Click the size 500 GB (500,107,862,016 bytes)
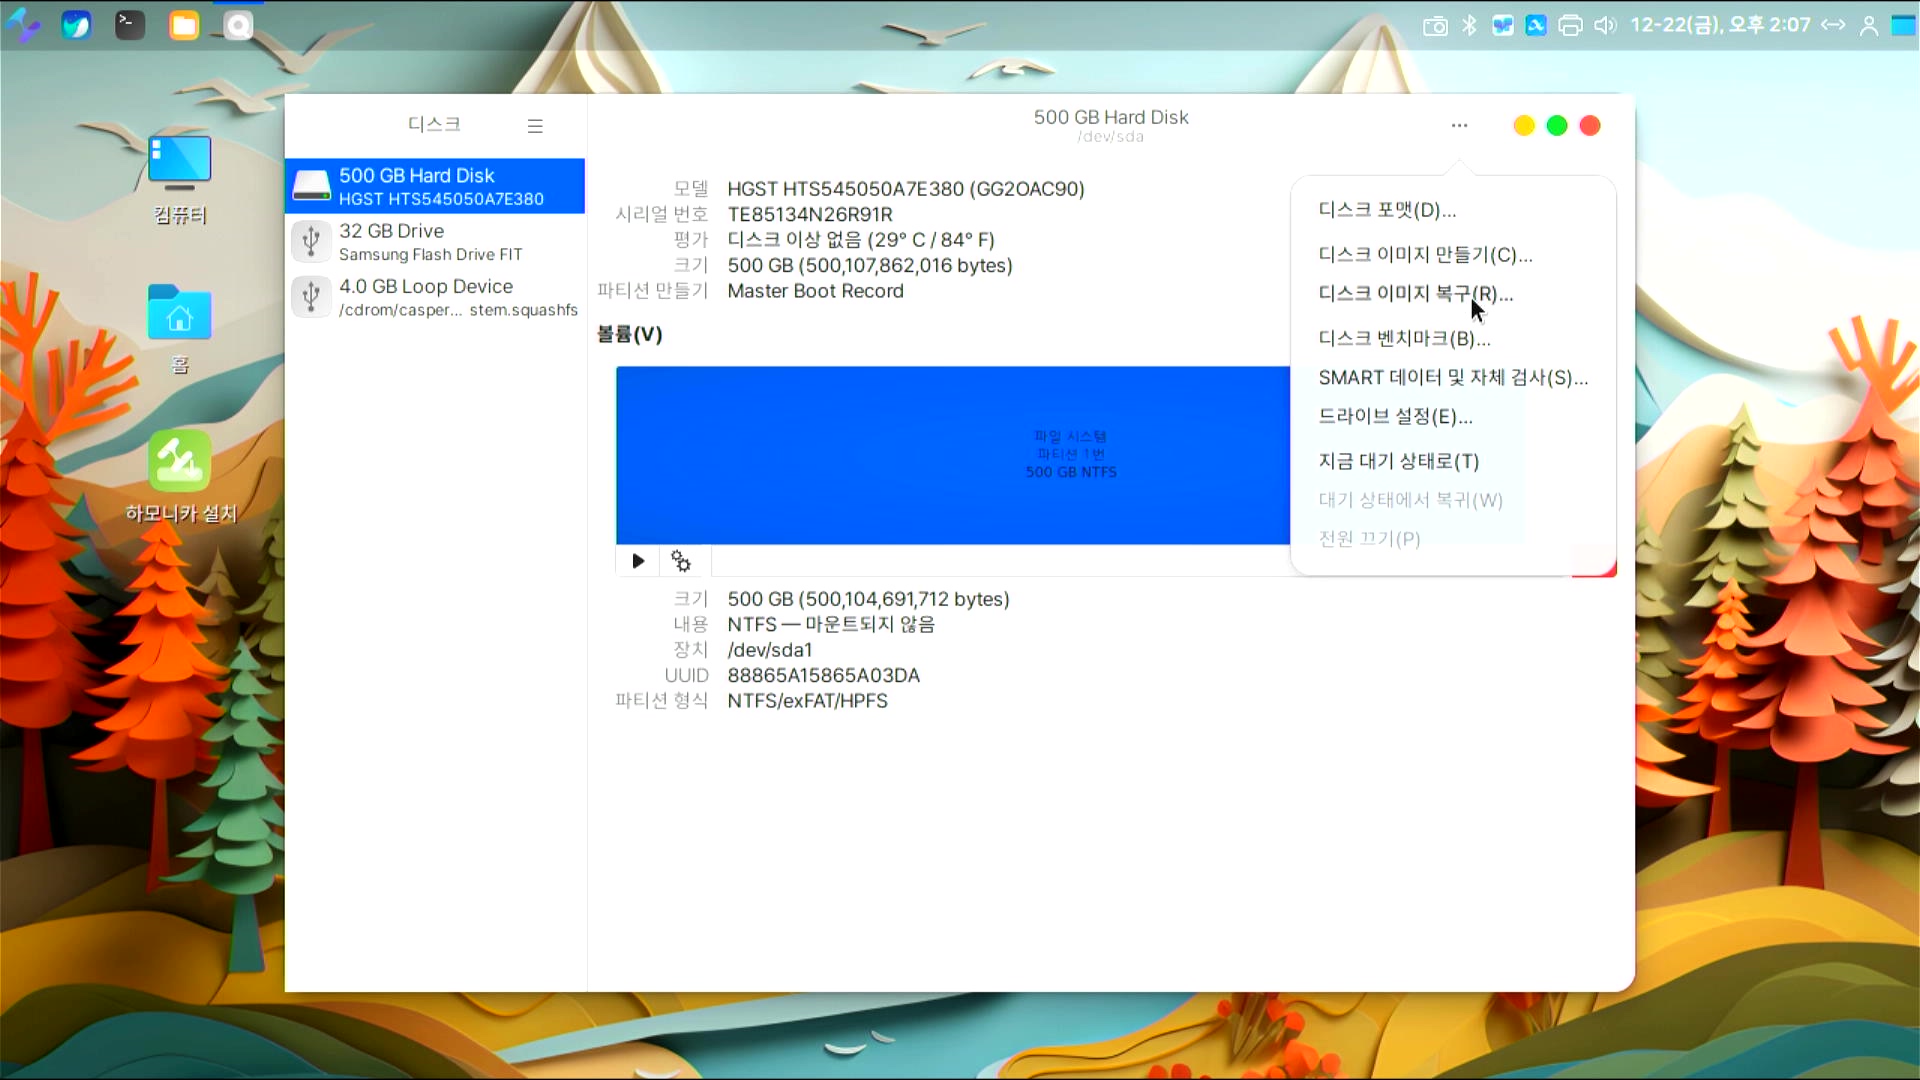 [869, 266]
